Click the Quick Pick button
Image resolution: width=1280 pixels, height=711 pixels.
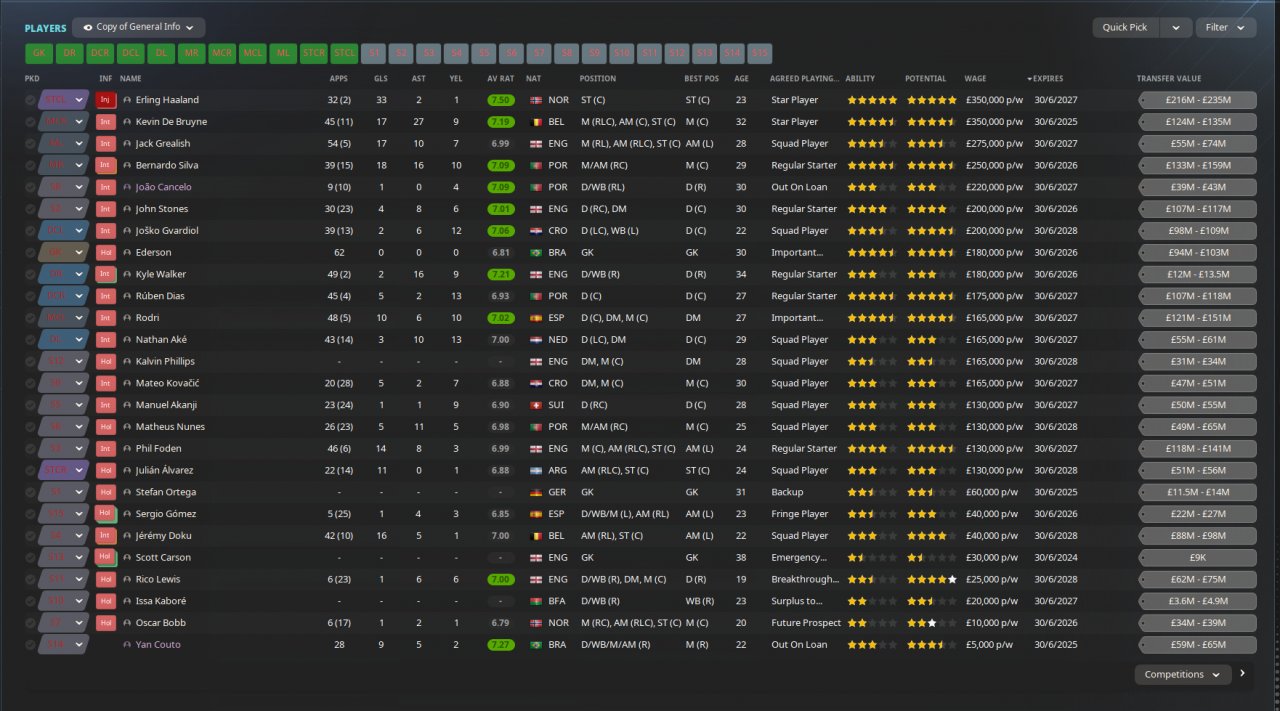pyautogui.click(x=1125, y=28)
